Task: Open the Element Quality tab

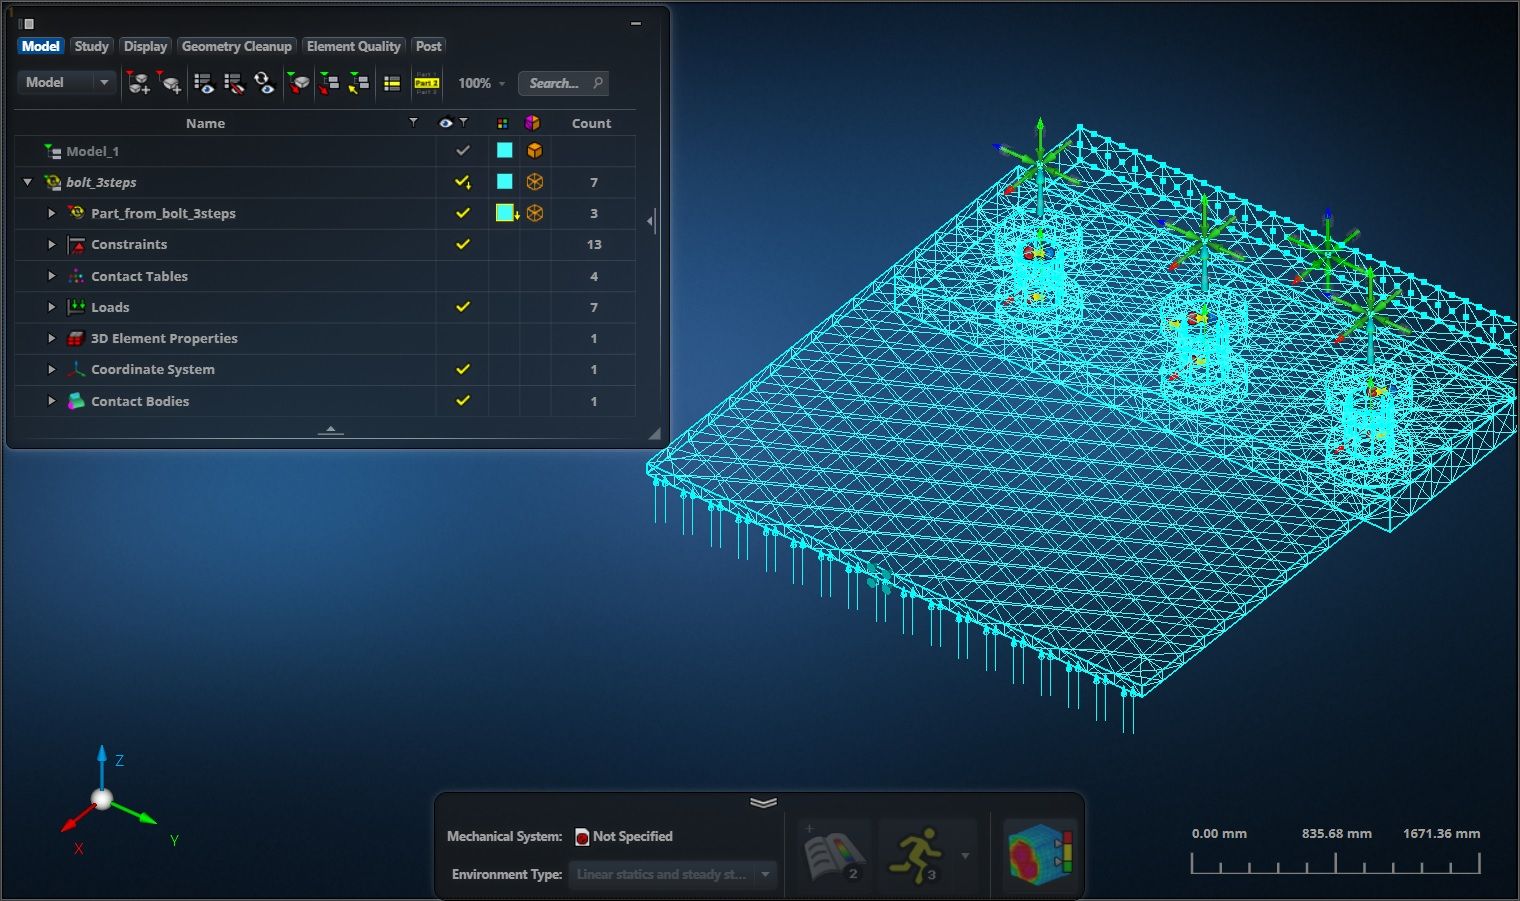Action: 353,46
